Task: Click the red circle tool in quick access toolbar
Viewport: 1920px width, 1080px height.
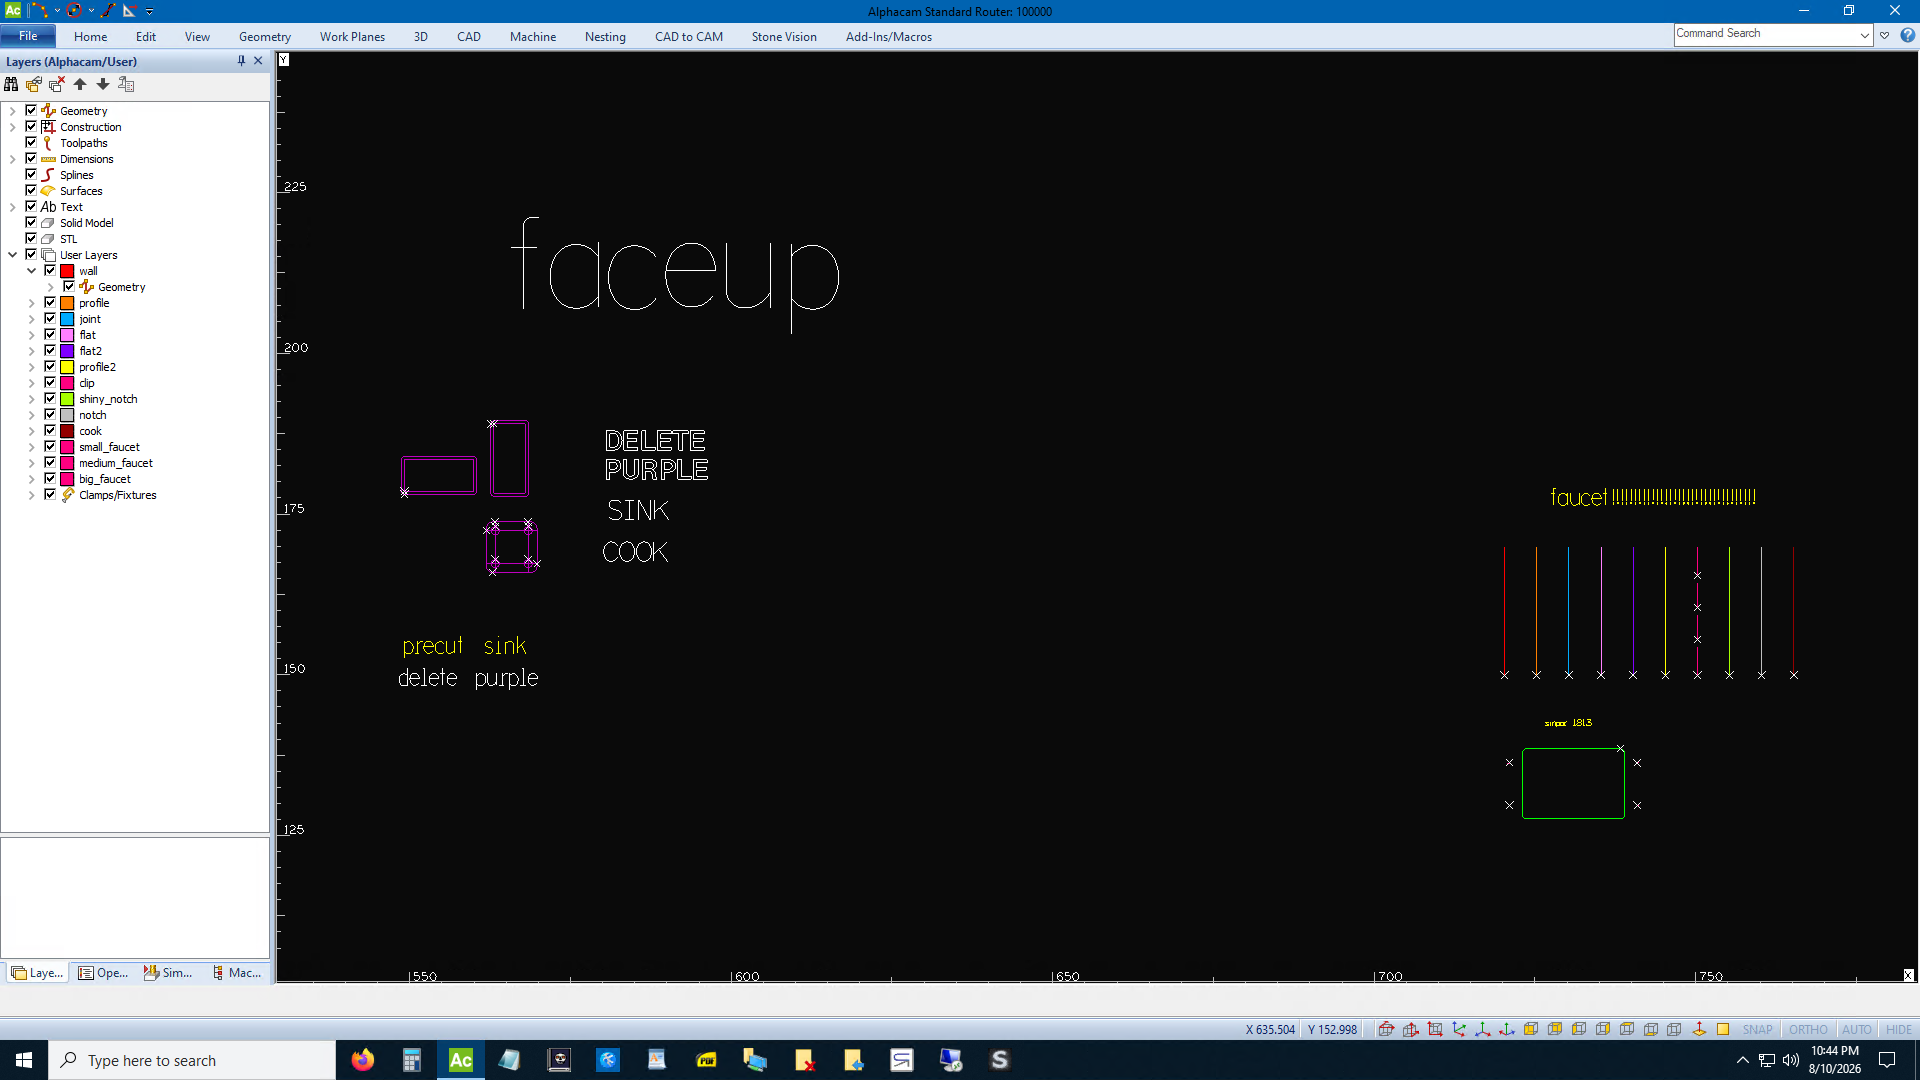Action: coord(74,11)
